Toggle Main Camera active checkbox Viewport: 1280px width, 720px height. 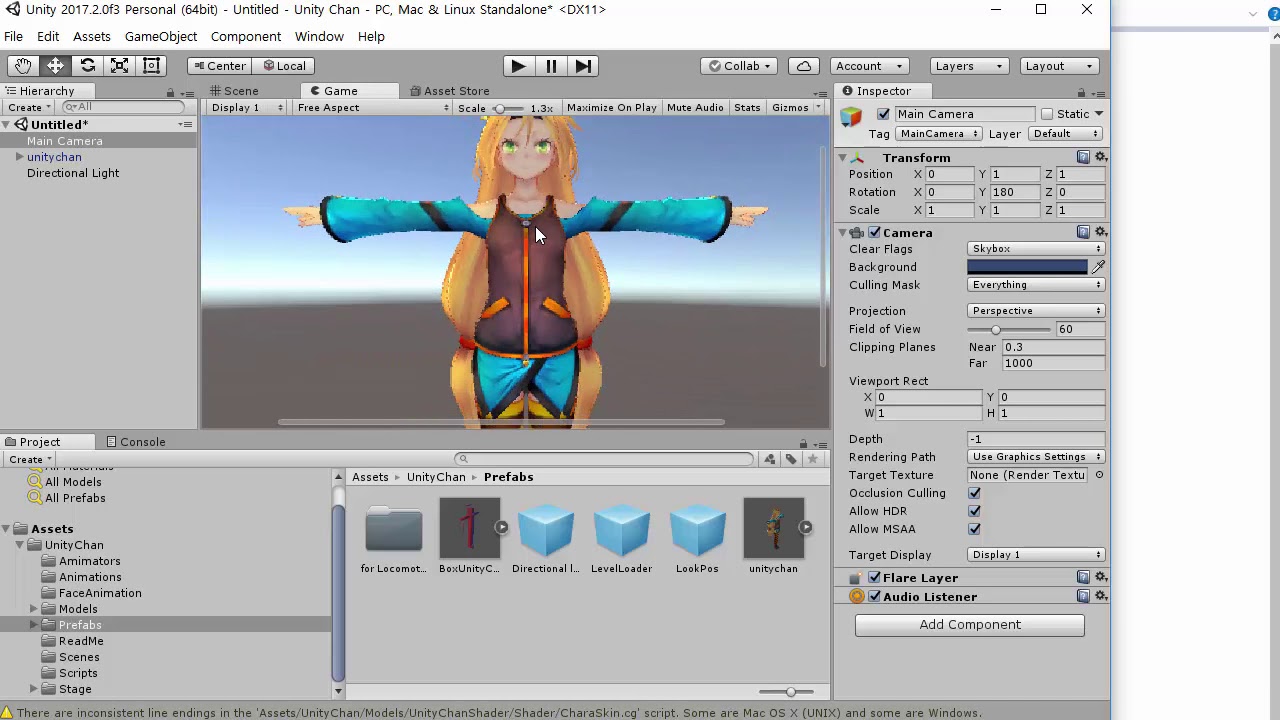(x=883, y=114)
